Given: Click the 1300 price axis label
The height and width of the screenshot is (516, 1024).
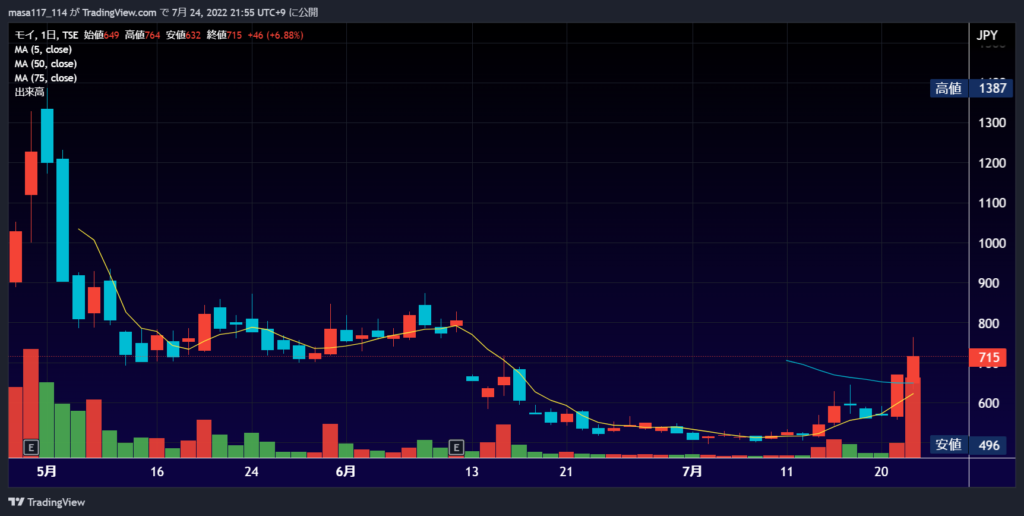Looking at the screenshot, I should click(x=992, y=123).
